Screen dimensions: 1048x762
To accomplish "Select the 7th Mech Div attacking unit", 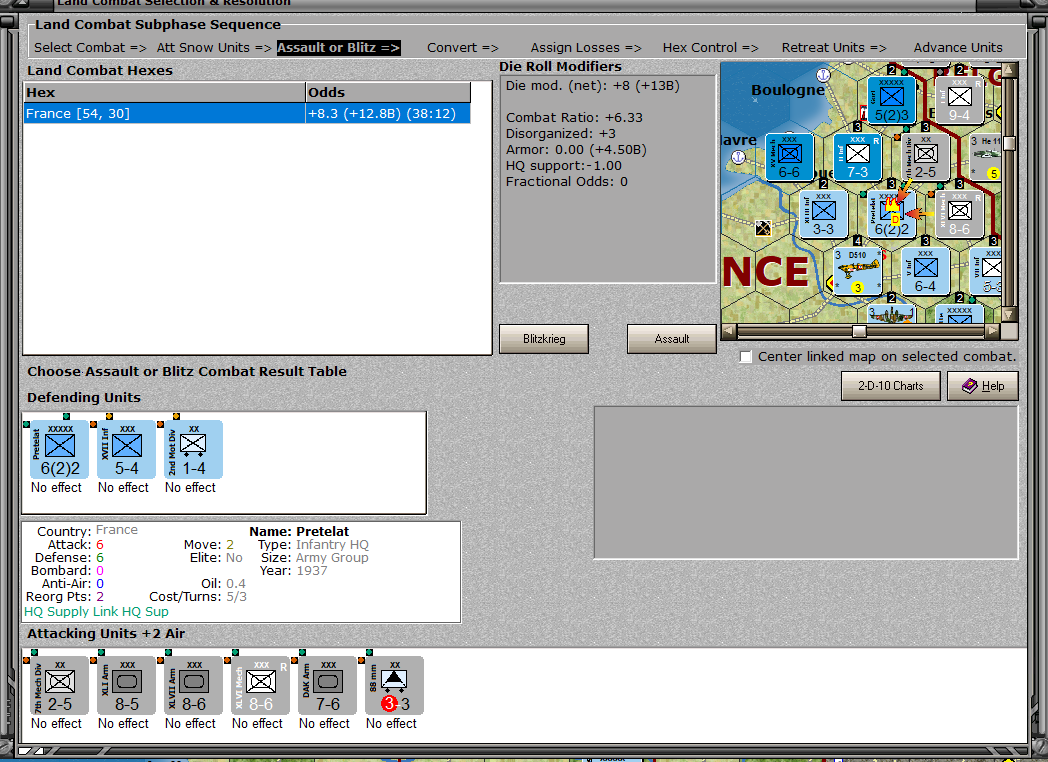I will [59, 685].
